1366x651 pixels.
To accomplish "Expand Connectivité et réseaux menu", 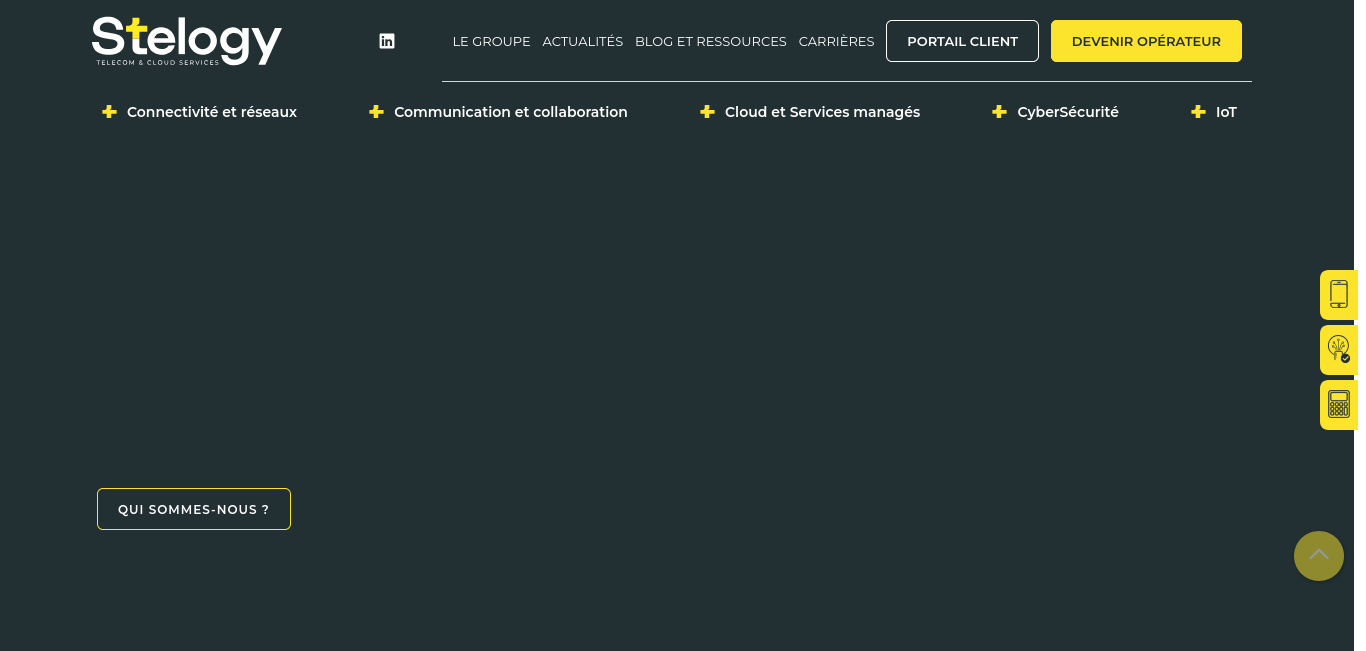I will pos(212,112).
